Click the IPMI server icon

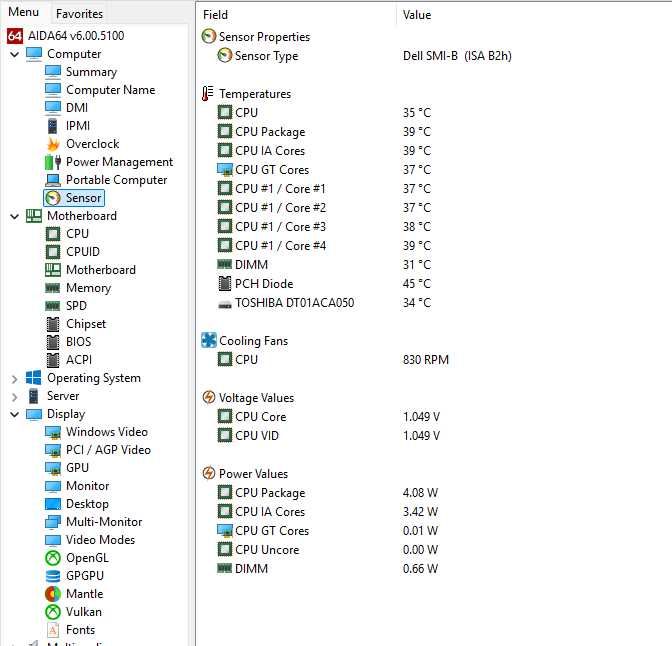tap(53, 126)
